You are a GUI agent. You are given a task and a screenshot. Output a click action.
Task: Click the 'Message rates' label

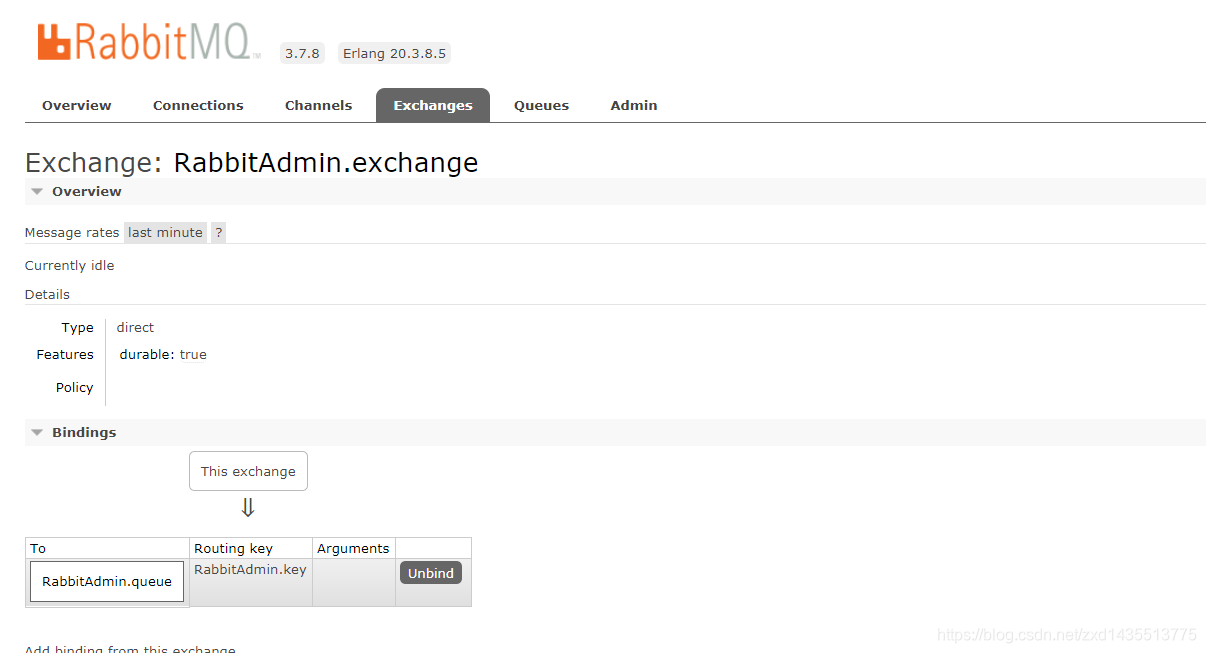click(x=72, y=232)
